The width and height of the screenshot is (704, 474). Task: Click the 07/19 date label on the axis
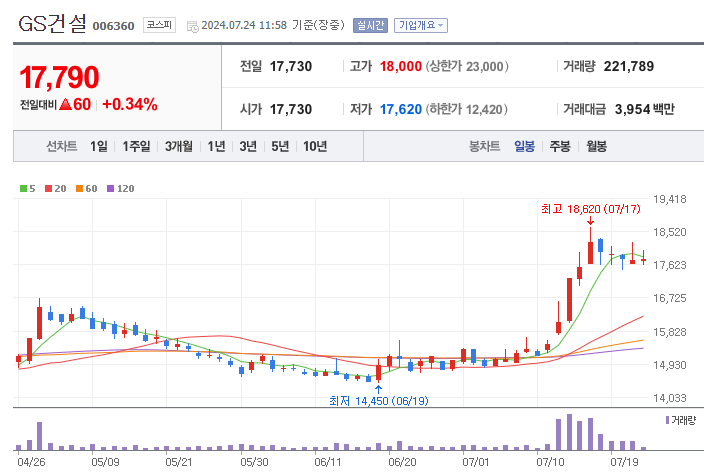[624, 462]
